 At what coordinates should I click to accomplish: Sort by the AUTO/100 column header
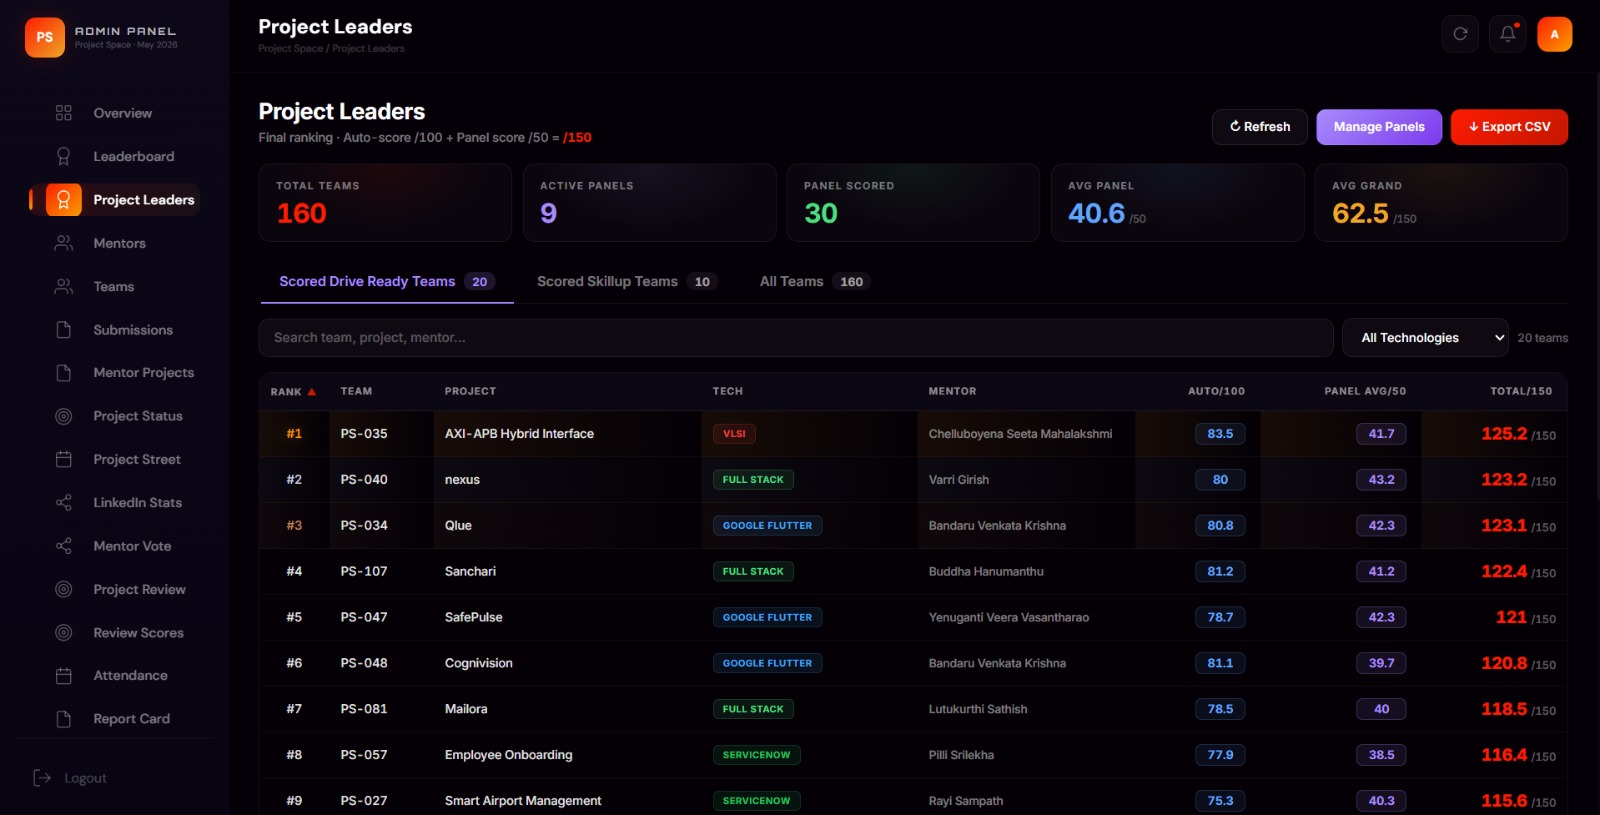click(1216, 392)
